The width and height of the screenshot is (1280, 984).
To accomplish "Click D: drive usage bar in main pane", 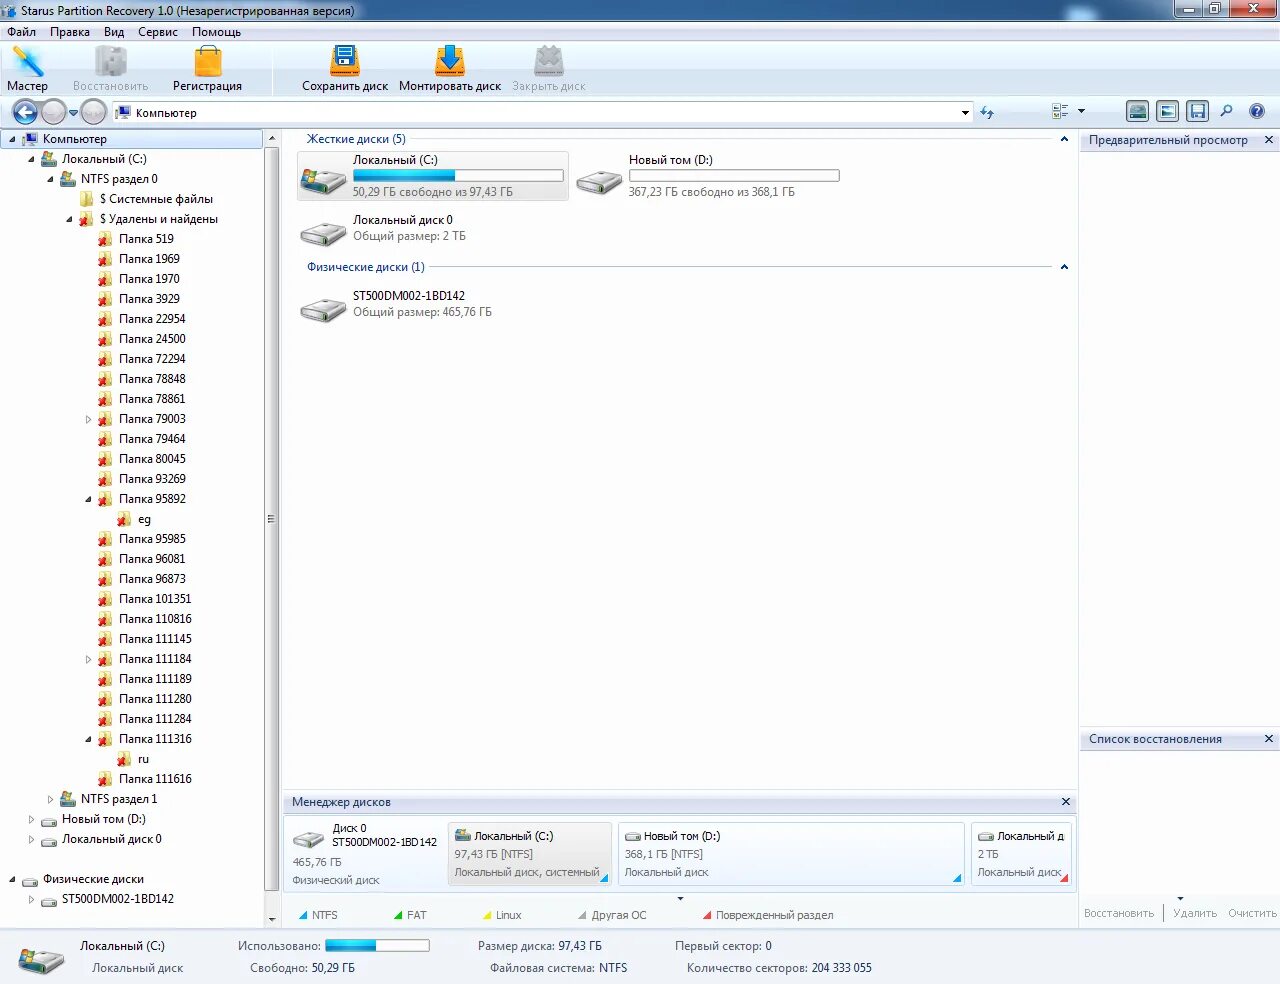I will tap(734, 176).
